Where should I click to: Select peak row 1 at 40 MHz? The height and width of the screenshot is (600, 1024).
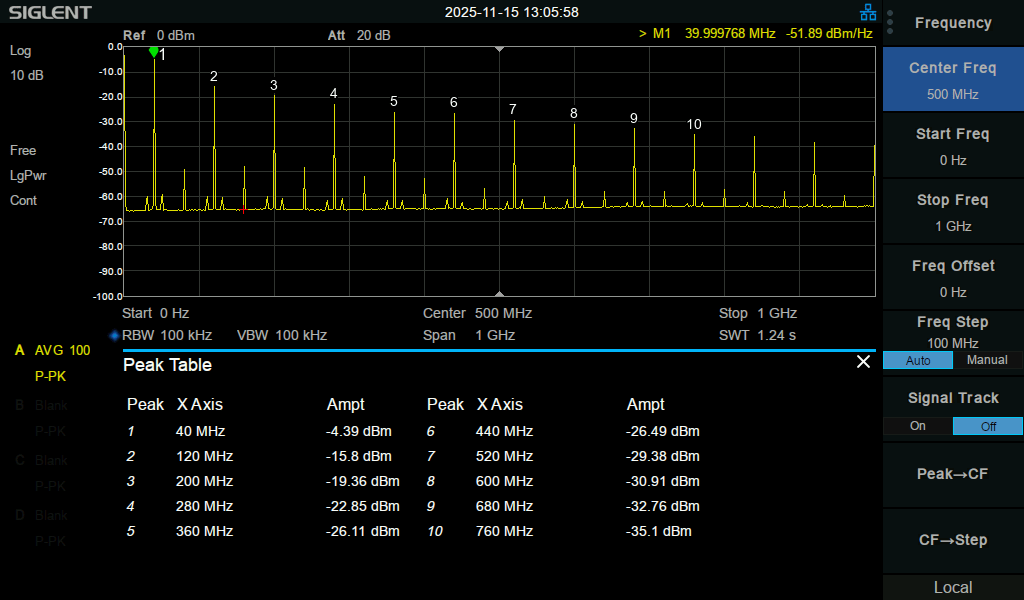(259, 432)
